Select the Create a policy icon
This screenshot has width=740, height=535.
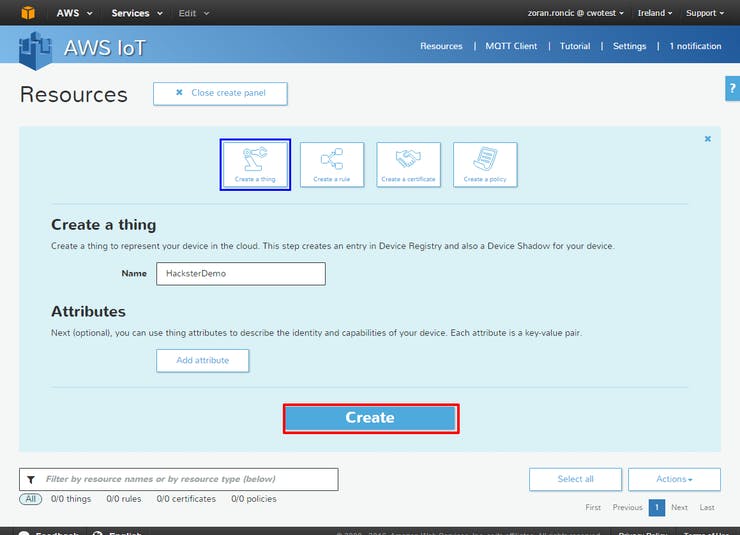[485, 165]
